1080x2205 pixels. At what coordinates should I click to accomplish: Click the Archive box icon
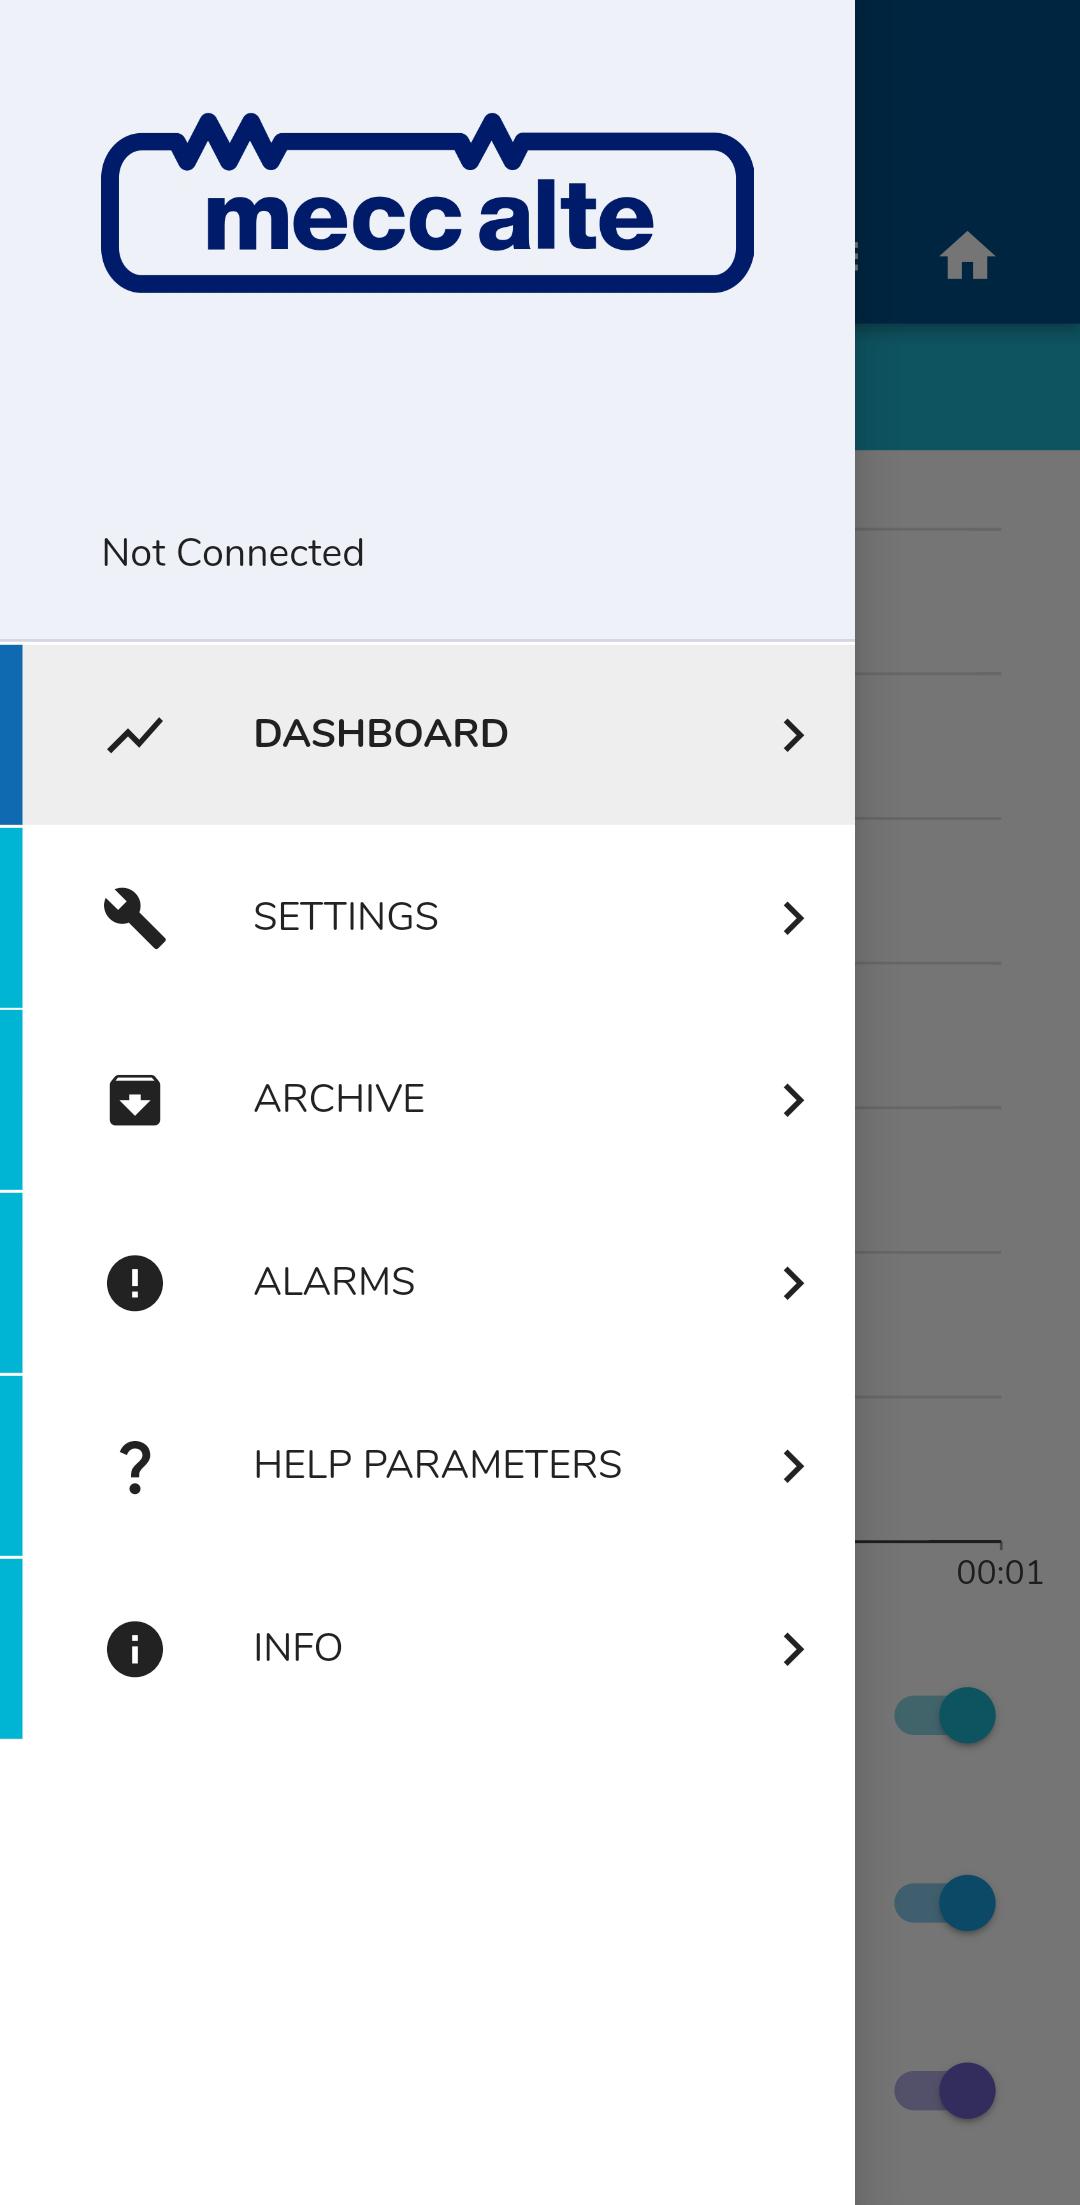[135, 1100]
